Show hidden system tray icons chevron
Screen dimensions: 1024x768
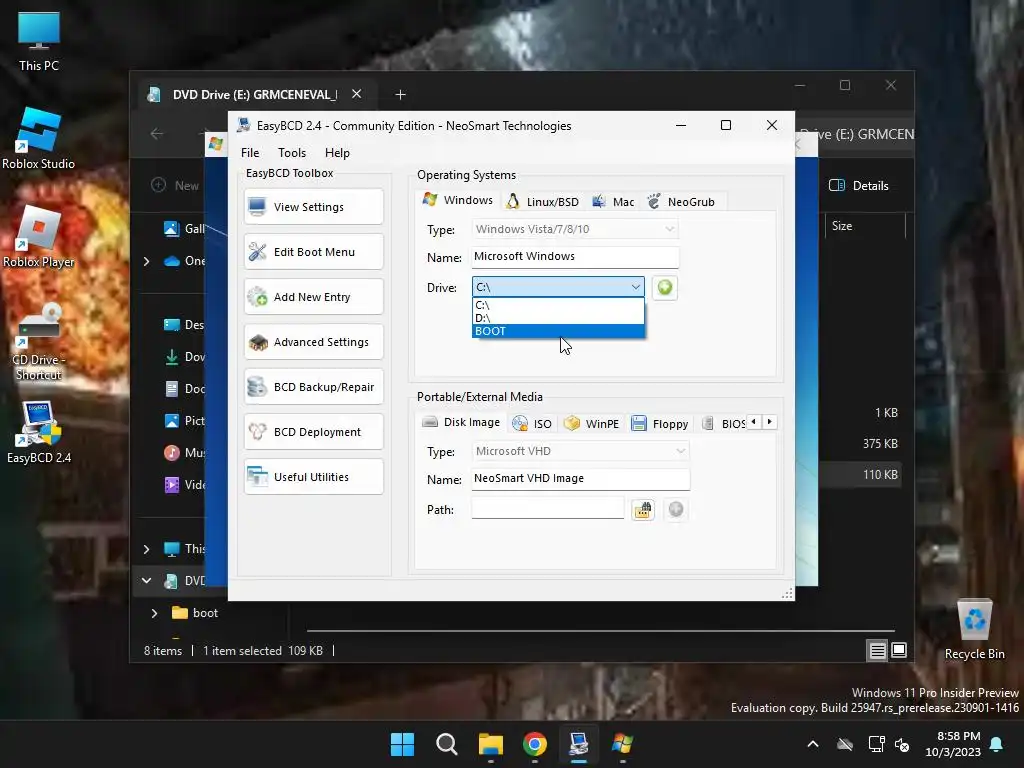click(x=813, y=744)
